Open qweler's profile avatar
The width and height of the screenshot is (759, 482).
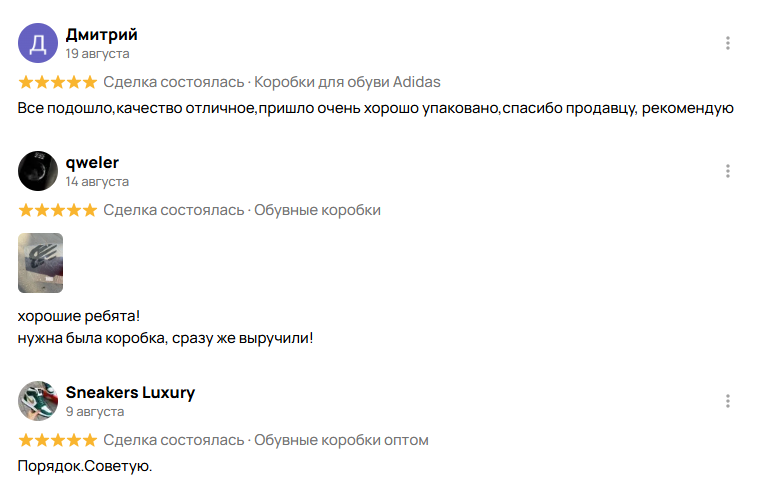[x=38, y=171]
